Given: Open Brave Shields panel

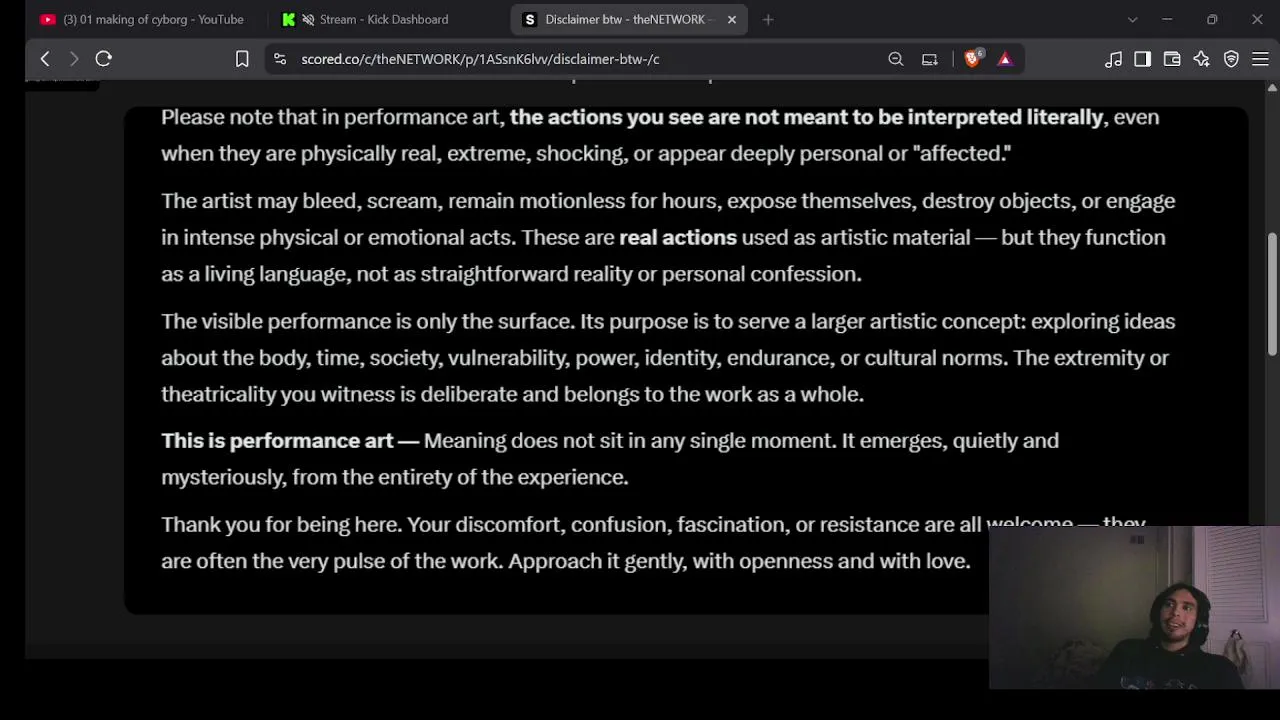Looking at the screenshot, I should click(x=972, y=59).
